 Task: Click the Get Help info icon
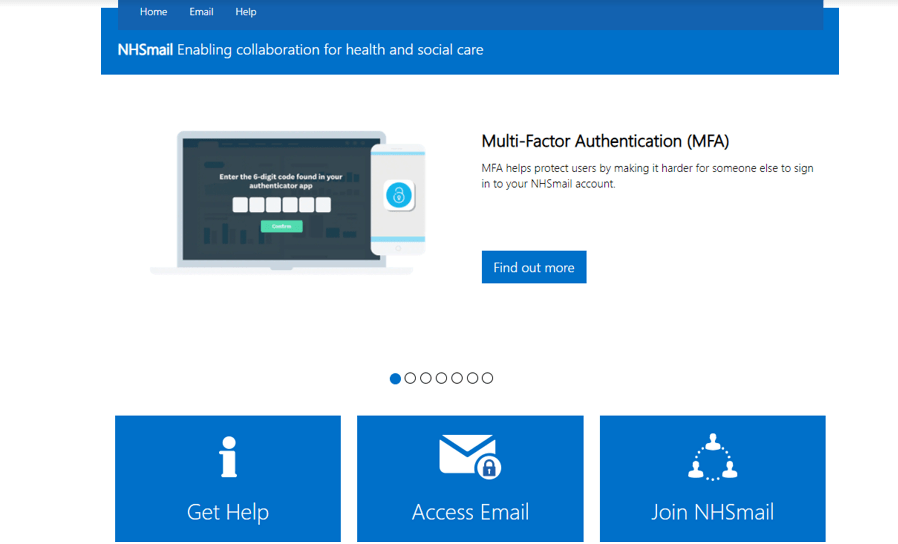(x=229, y=456)
